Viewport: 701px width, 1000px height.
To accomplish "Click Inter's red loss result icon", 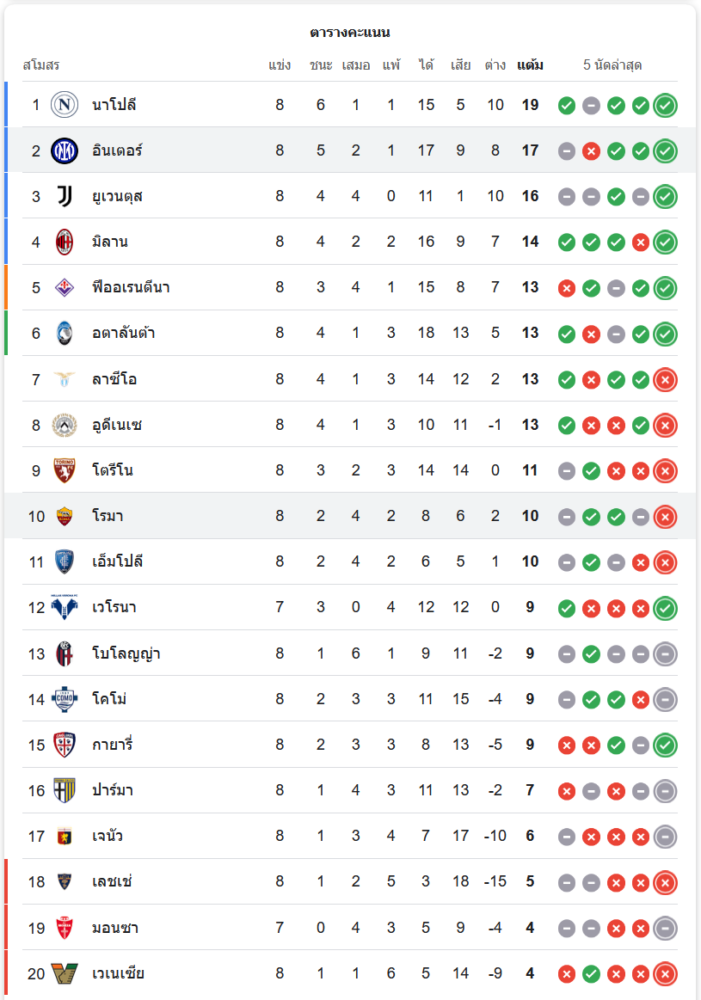I will click(x=591, y=151).
